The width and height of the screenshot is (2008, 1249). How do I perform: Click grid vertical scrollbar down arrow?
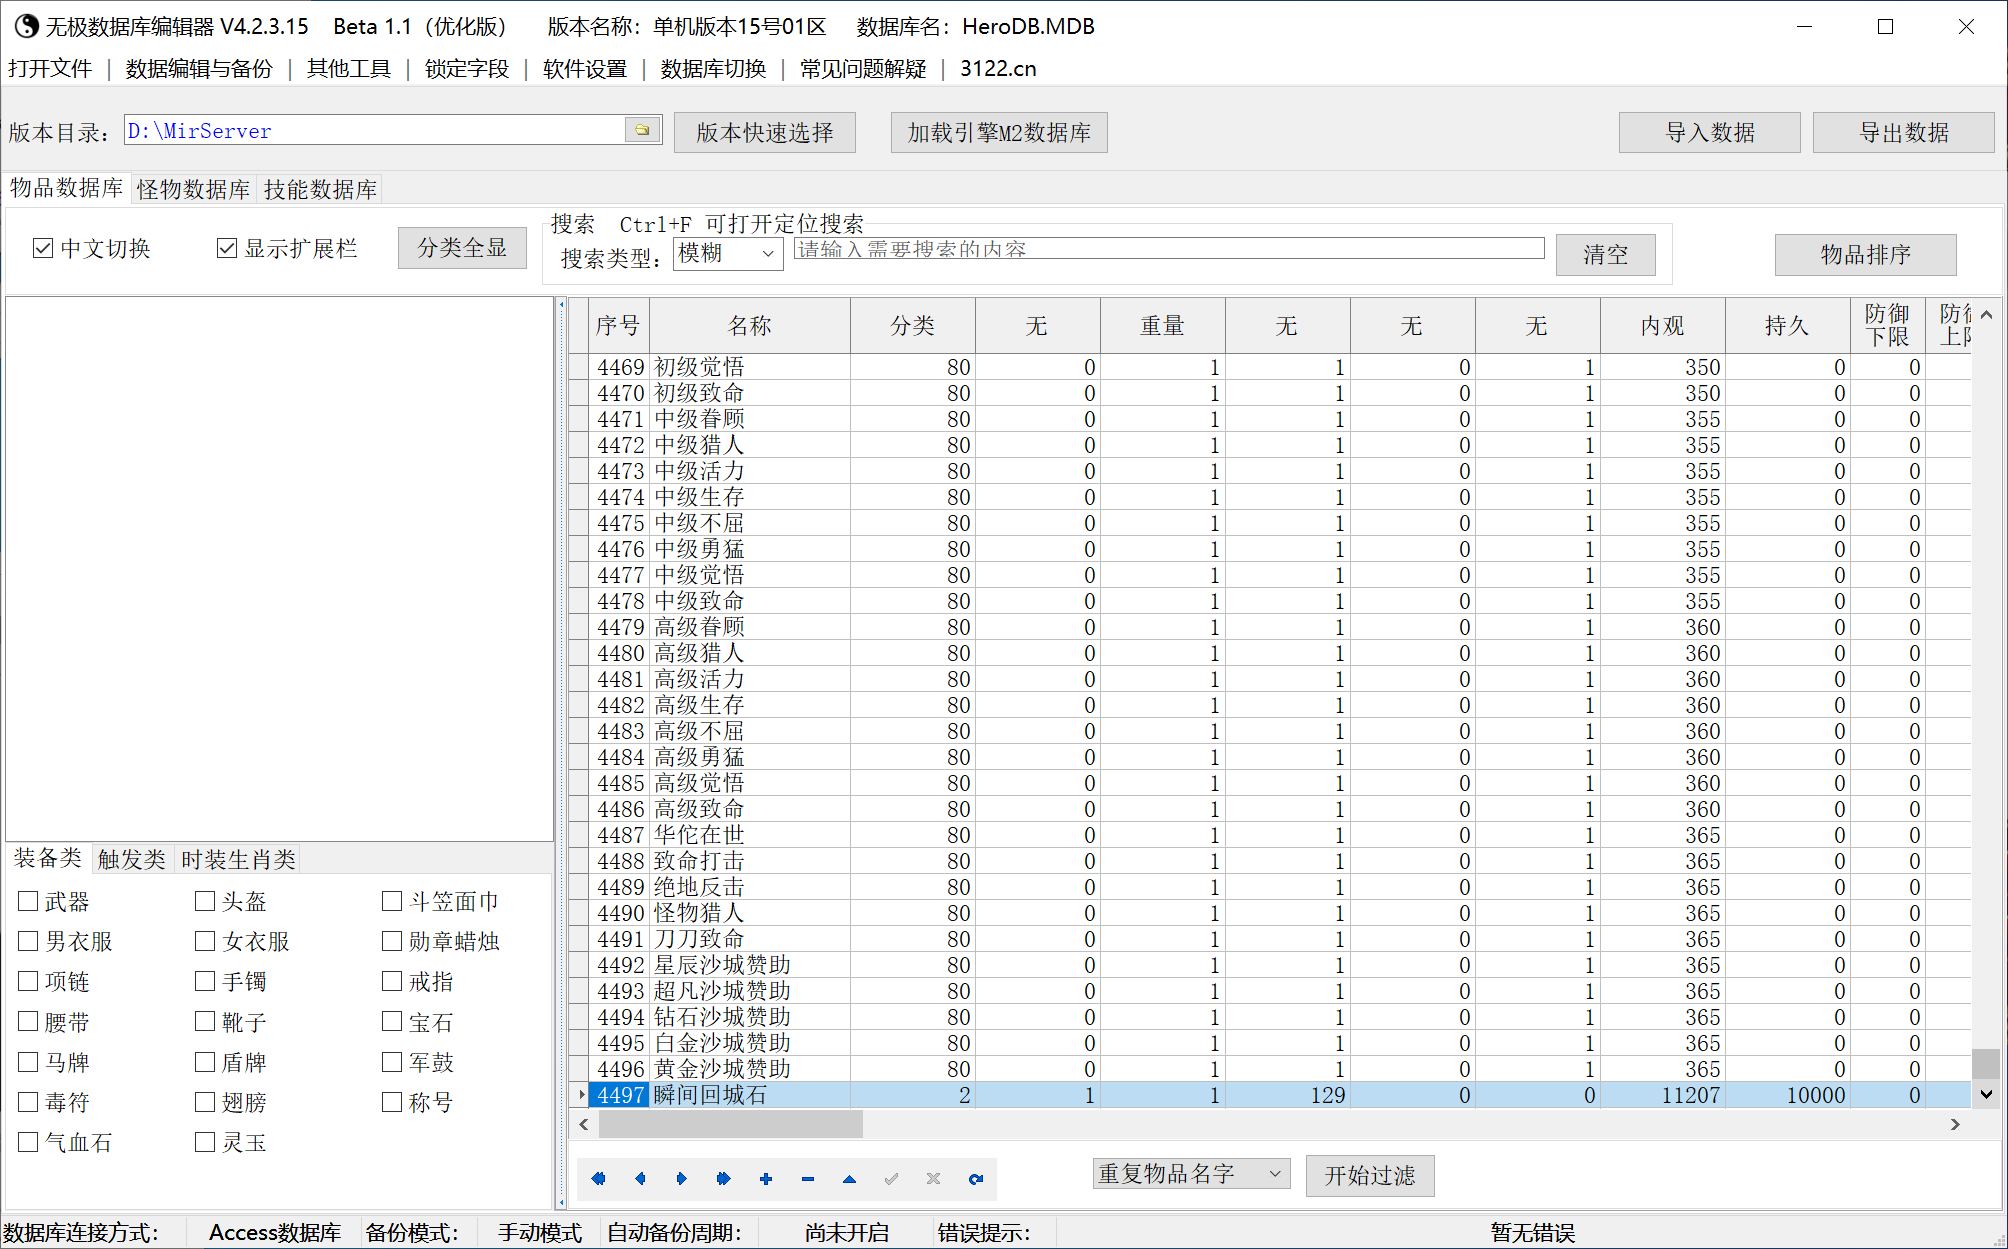coord(1986,1095)
